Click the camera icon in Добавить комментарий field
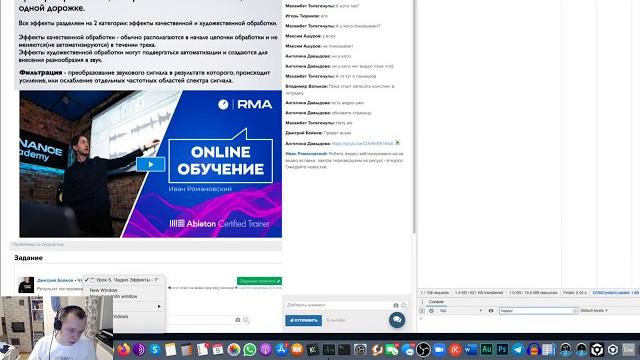Screen dimensions: 640x360 (396, 305)
